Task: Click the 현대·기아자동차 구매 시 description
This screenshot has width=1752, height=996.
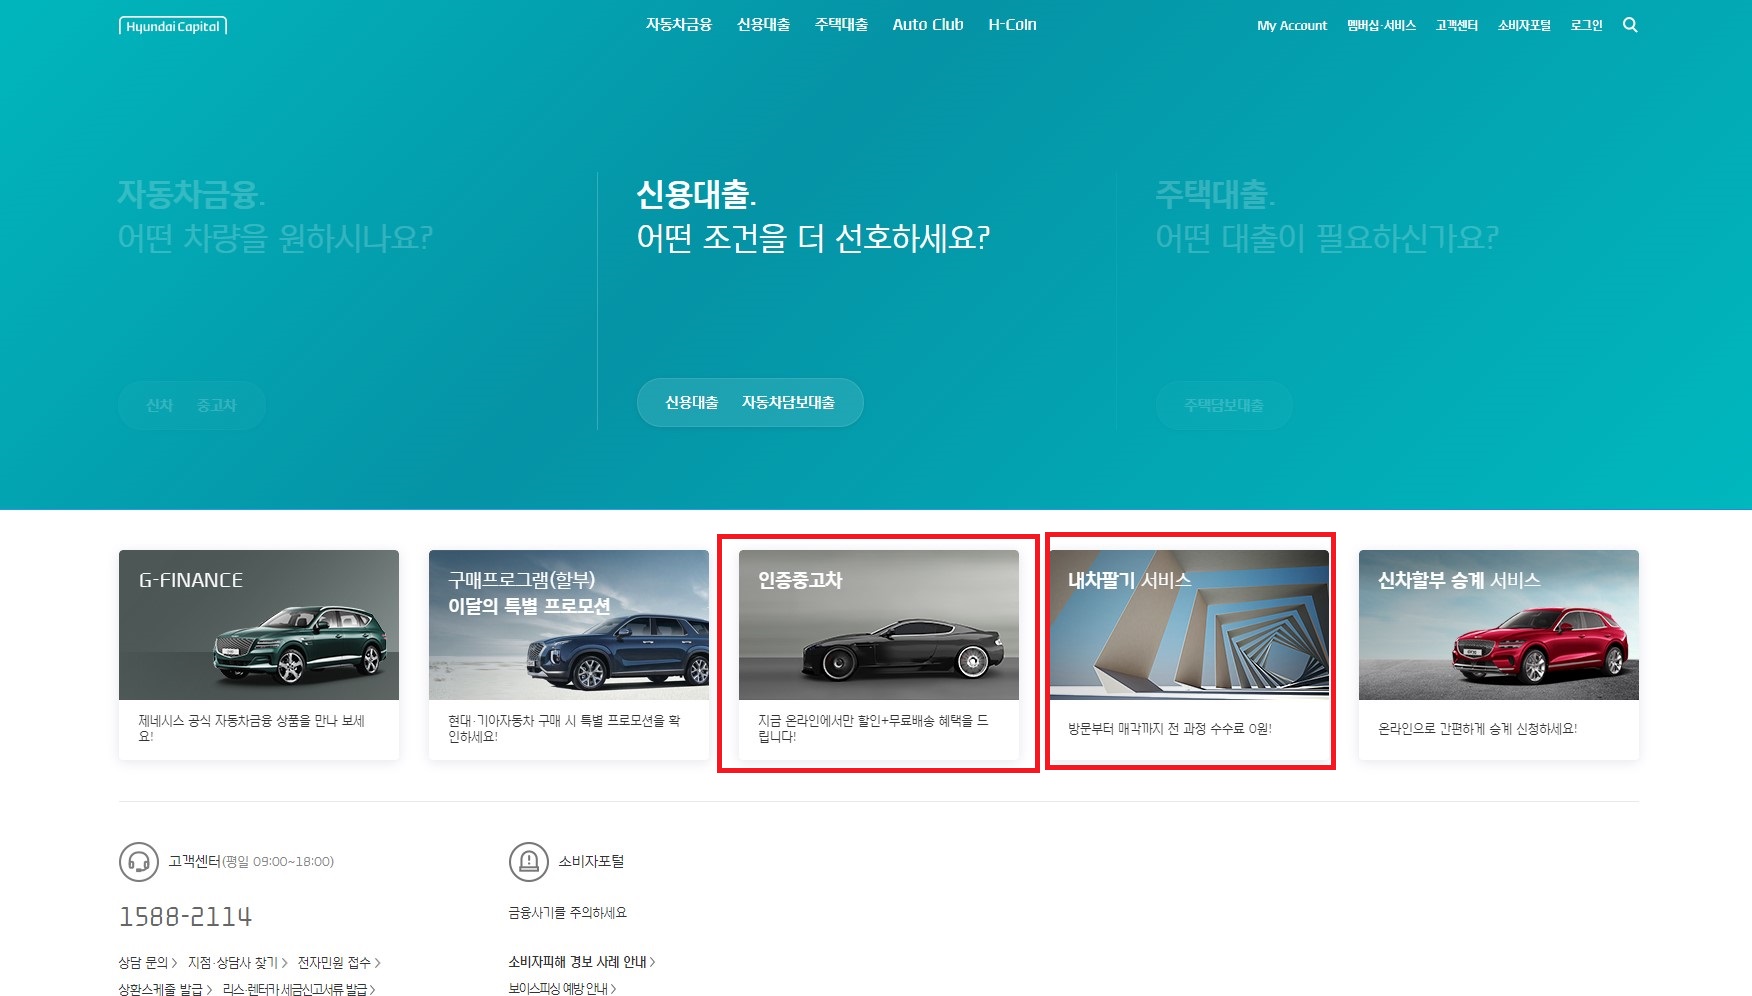Action: pyautogui.click(x=564, y=728)
